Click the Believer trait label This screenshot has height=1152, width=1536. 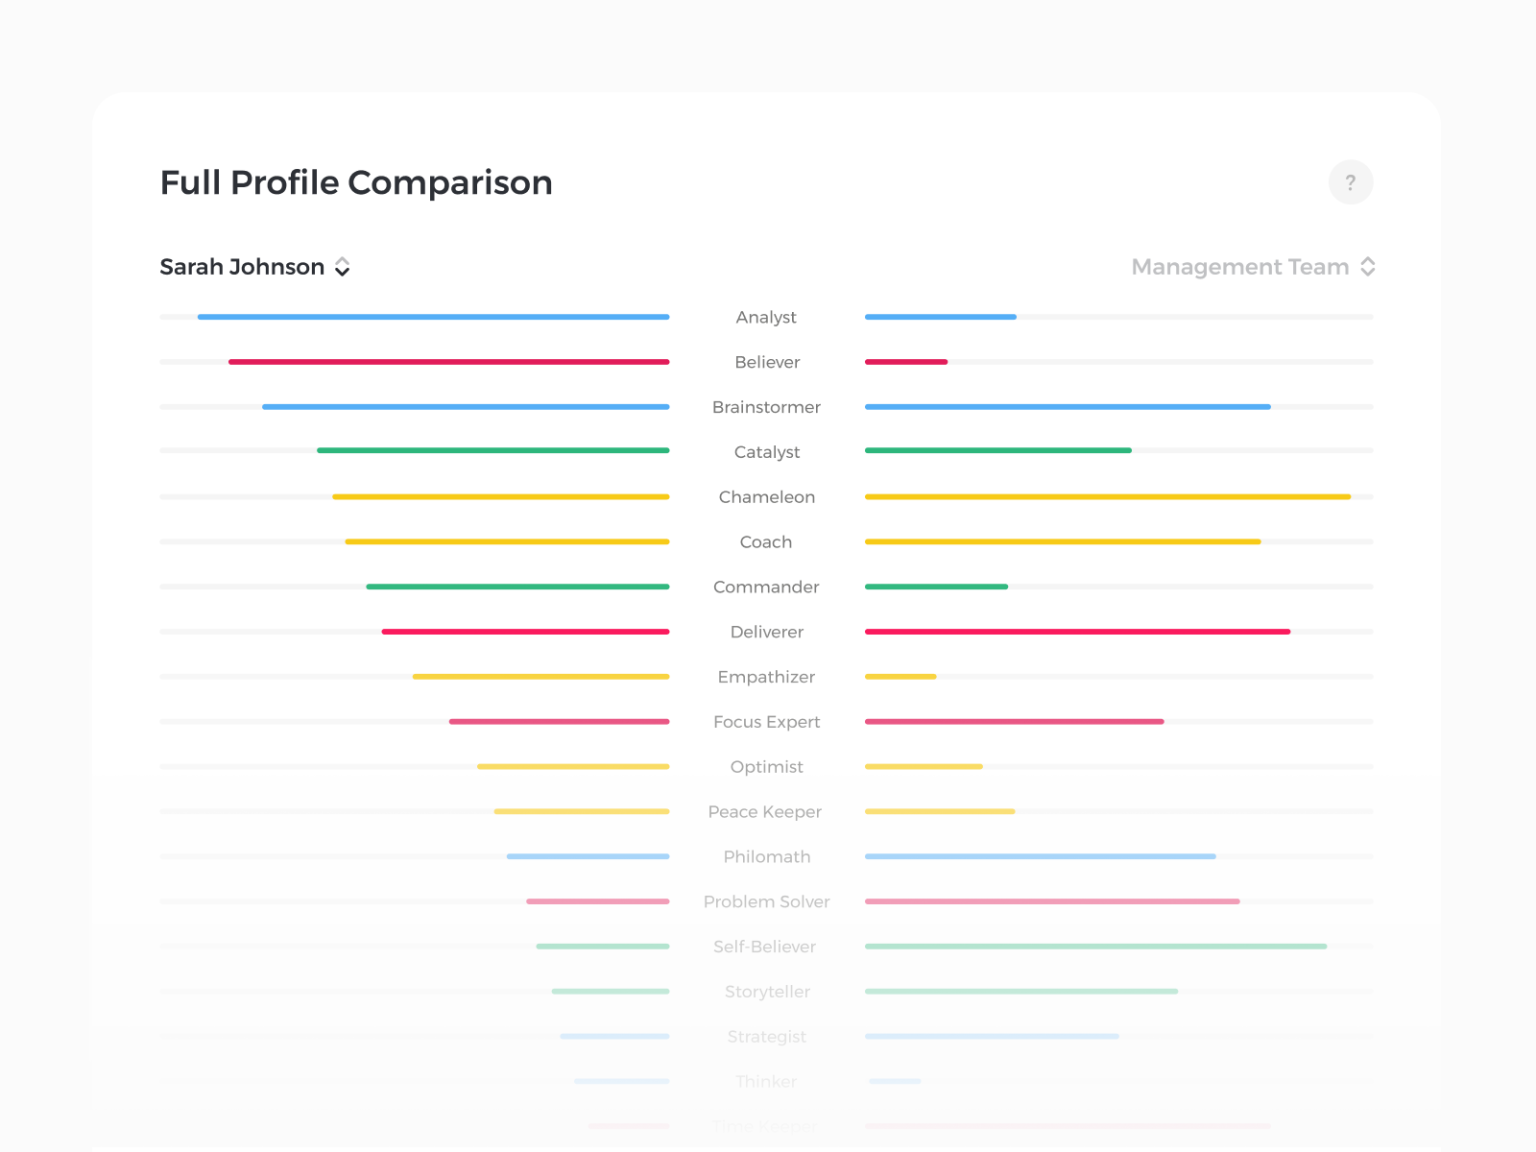click(x=767, y=362)
